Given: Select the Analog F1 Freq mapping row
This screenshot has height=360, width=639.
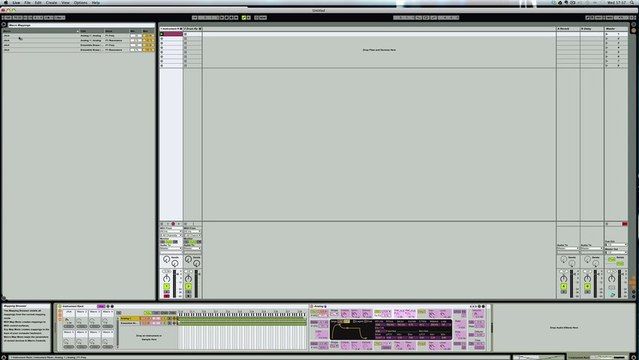Looking at the screenshot, I should [x=79, y=36].
